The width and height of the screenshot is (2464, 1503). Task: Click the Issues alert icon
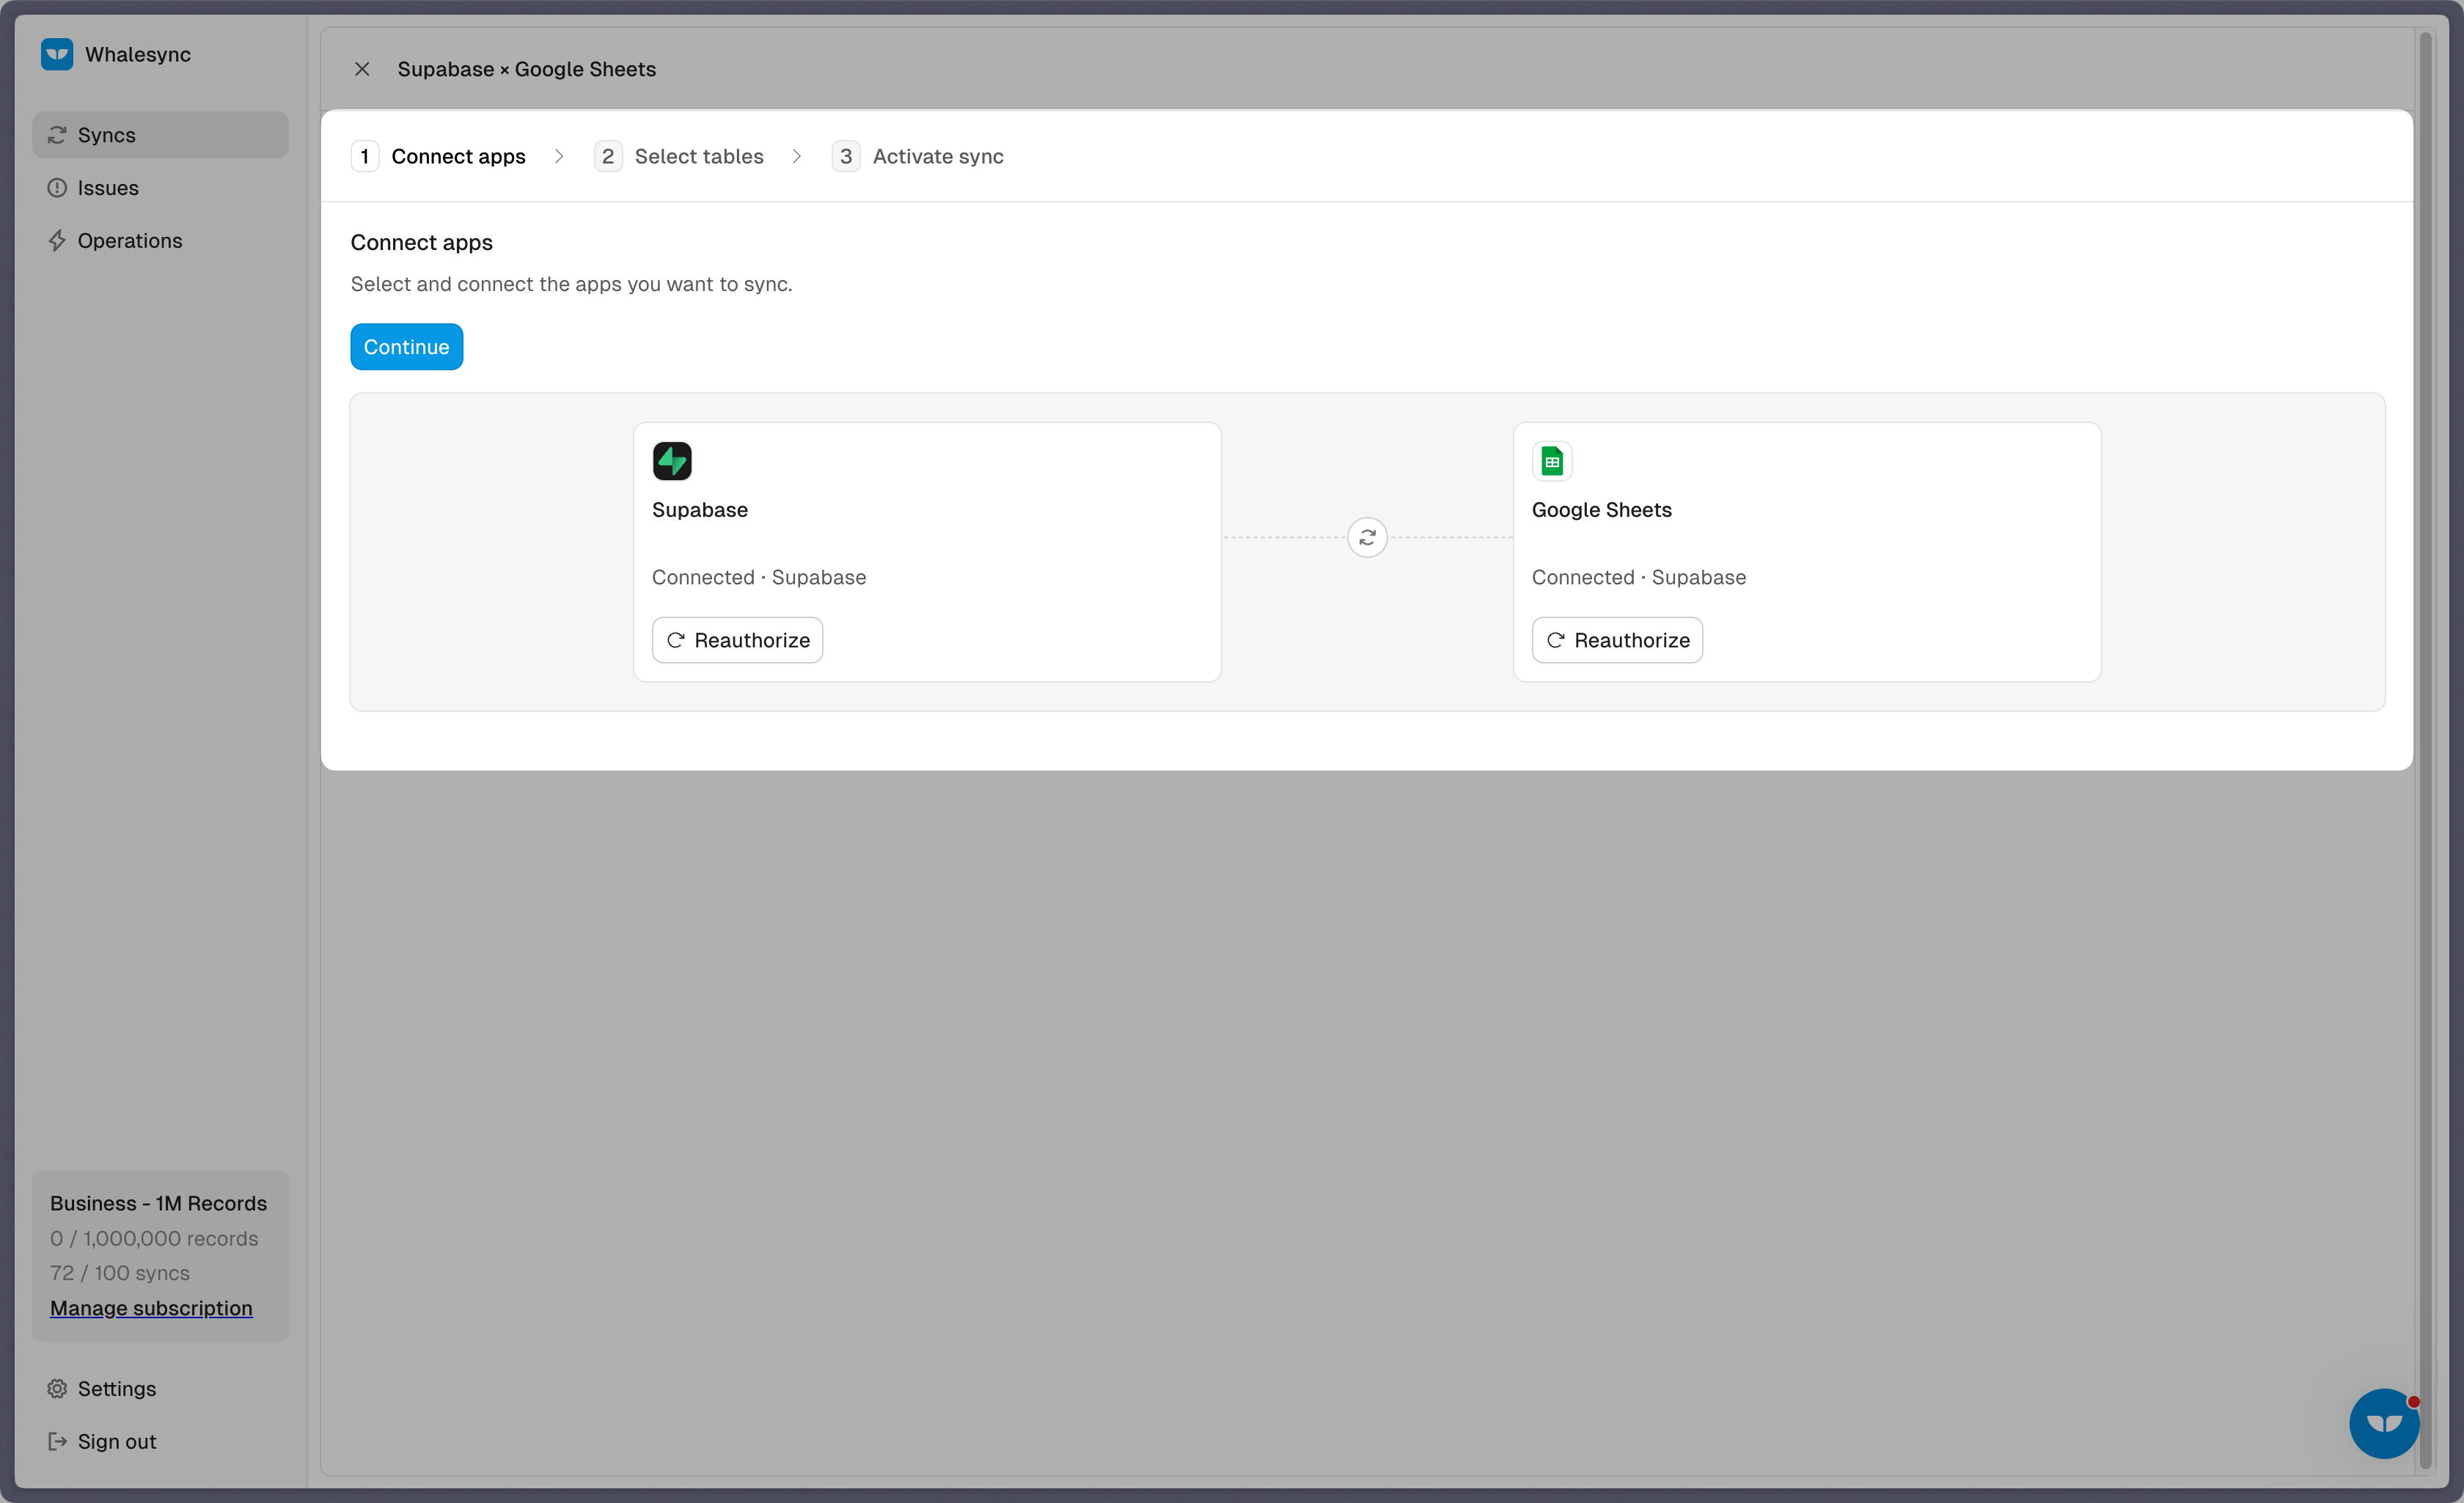tap(57, 188)
